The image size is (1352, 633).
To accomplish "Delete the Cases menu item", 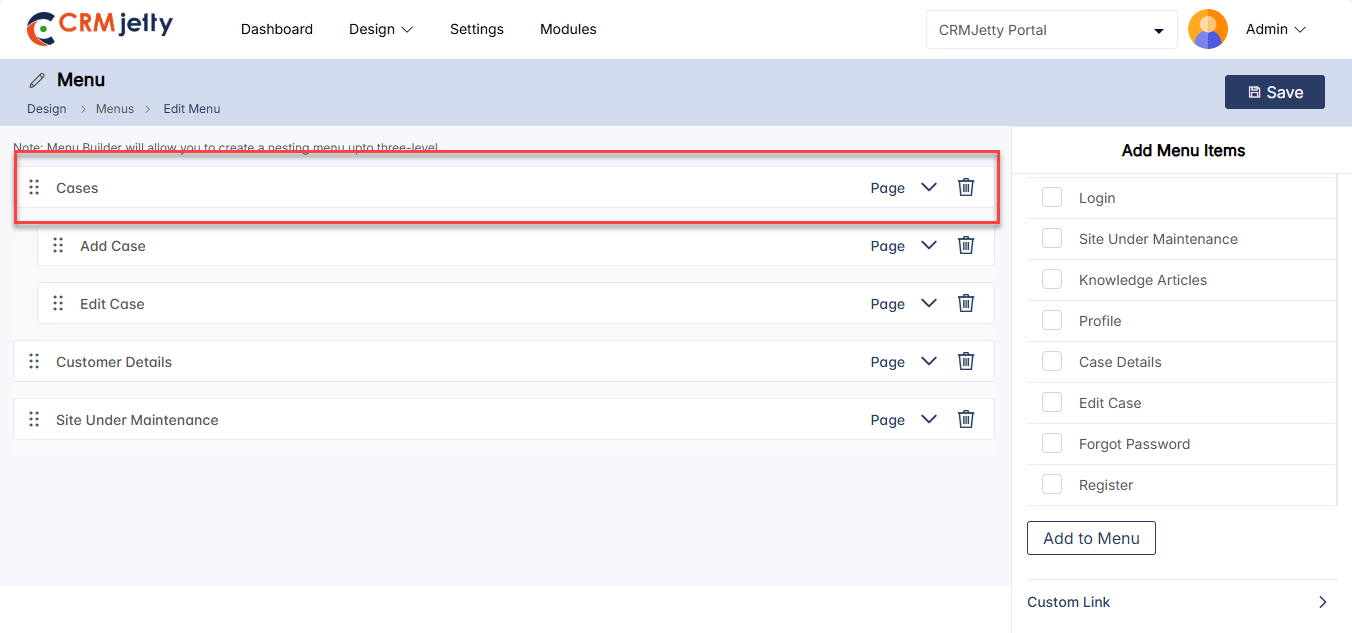I will tap(965, 187).
